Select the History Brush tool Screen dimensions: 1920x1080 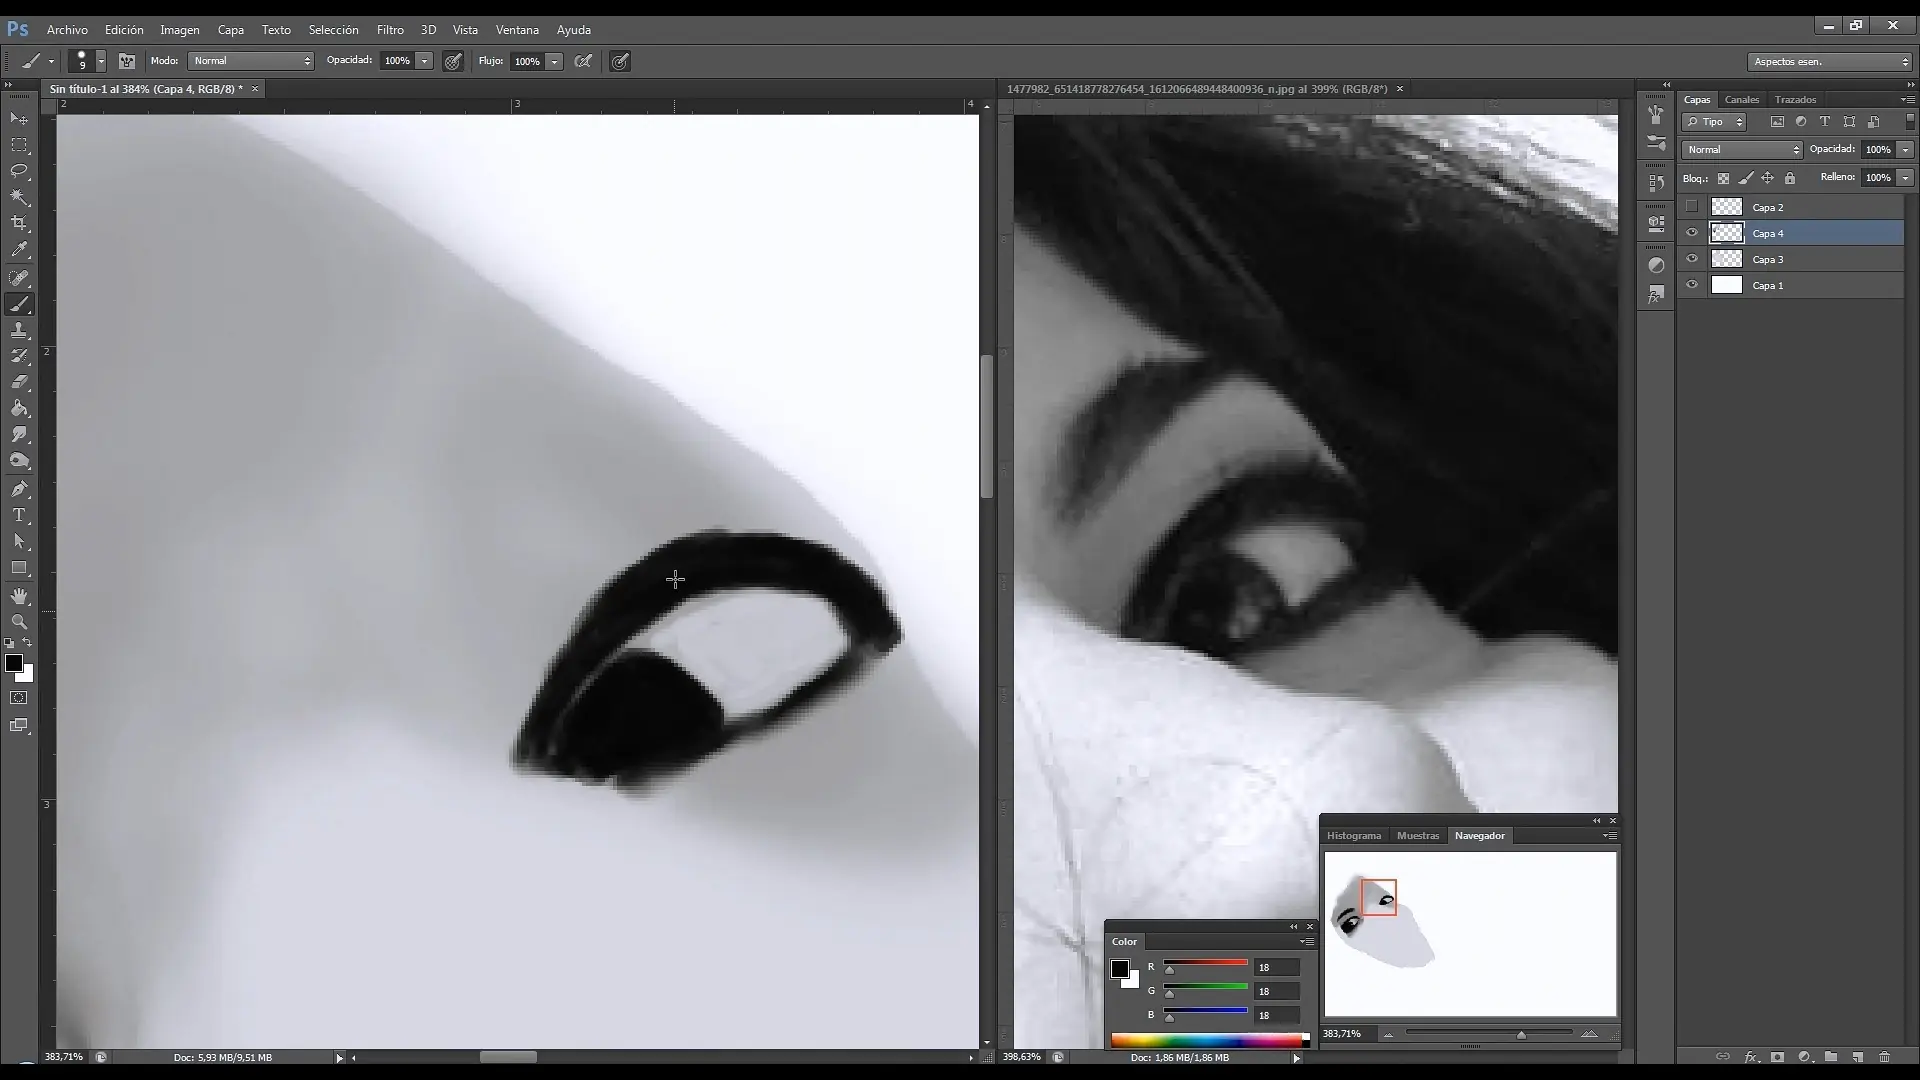coord(19,356)
